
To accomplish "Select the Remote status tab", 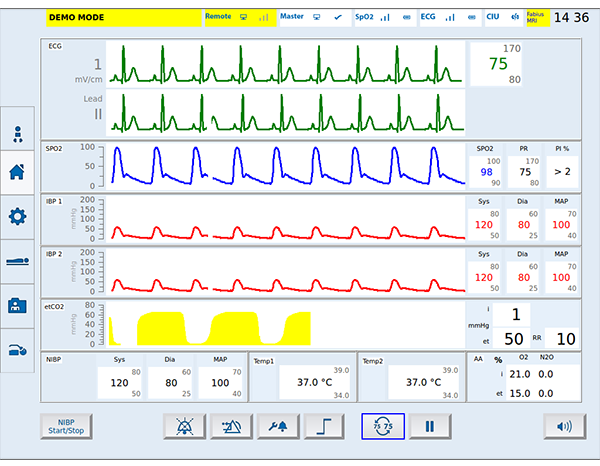I will [238, 17].
